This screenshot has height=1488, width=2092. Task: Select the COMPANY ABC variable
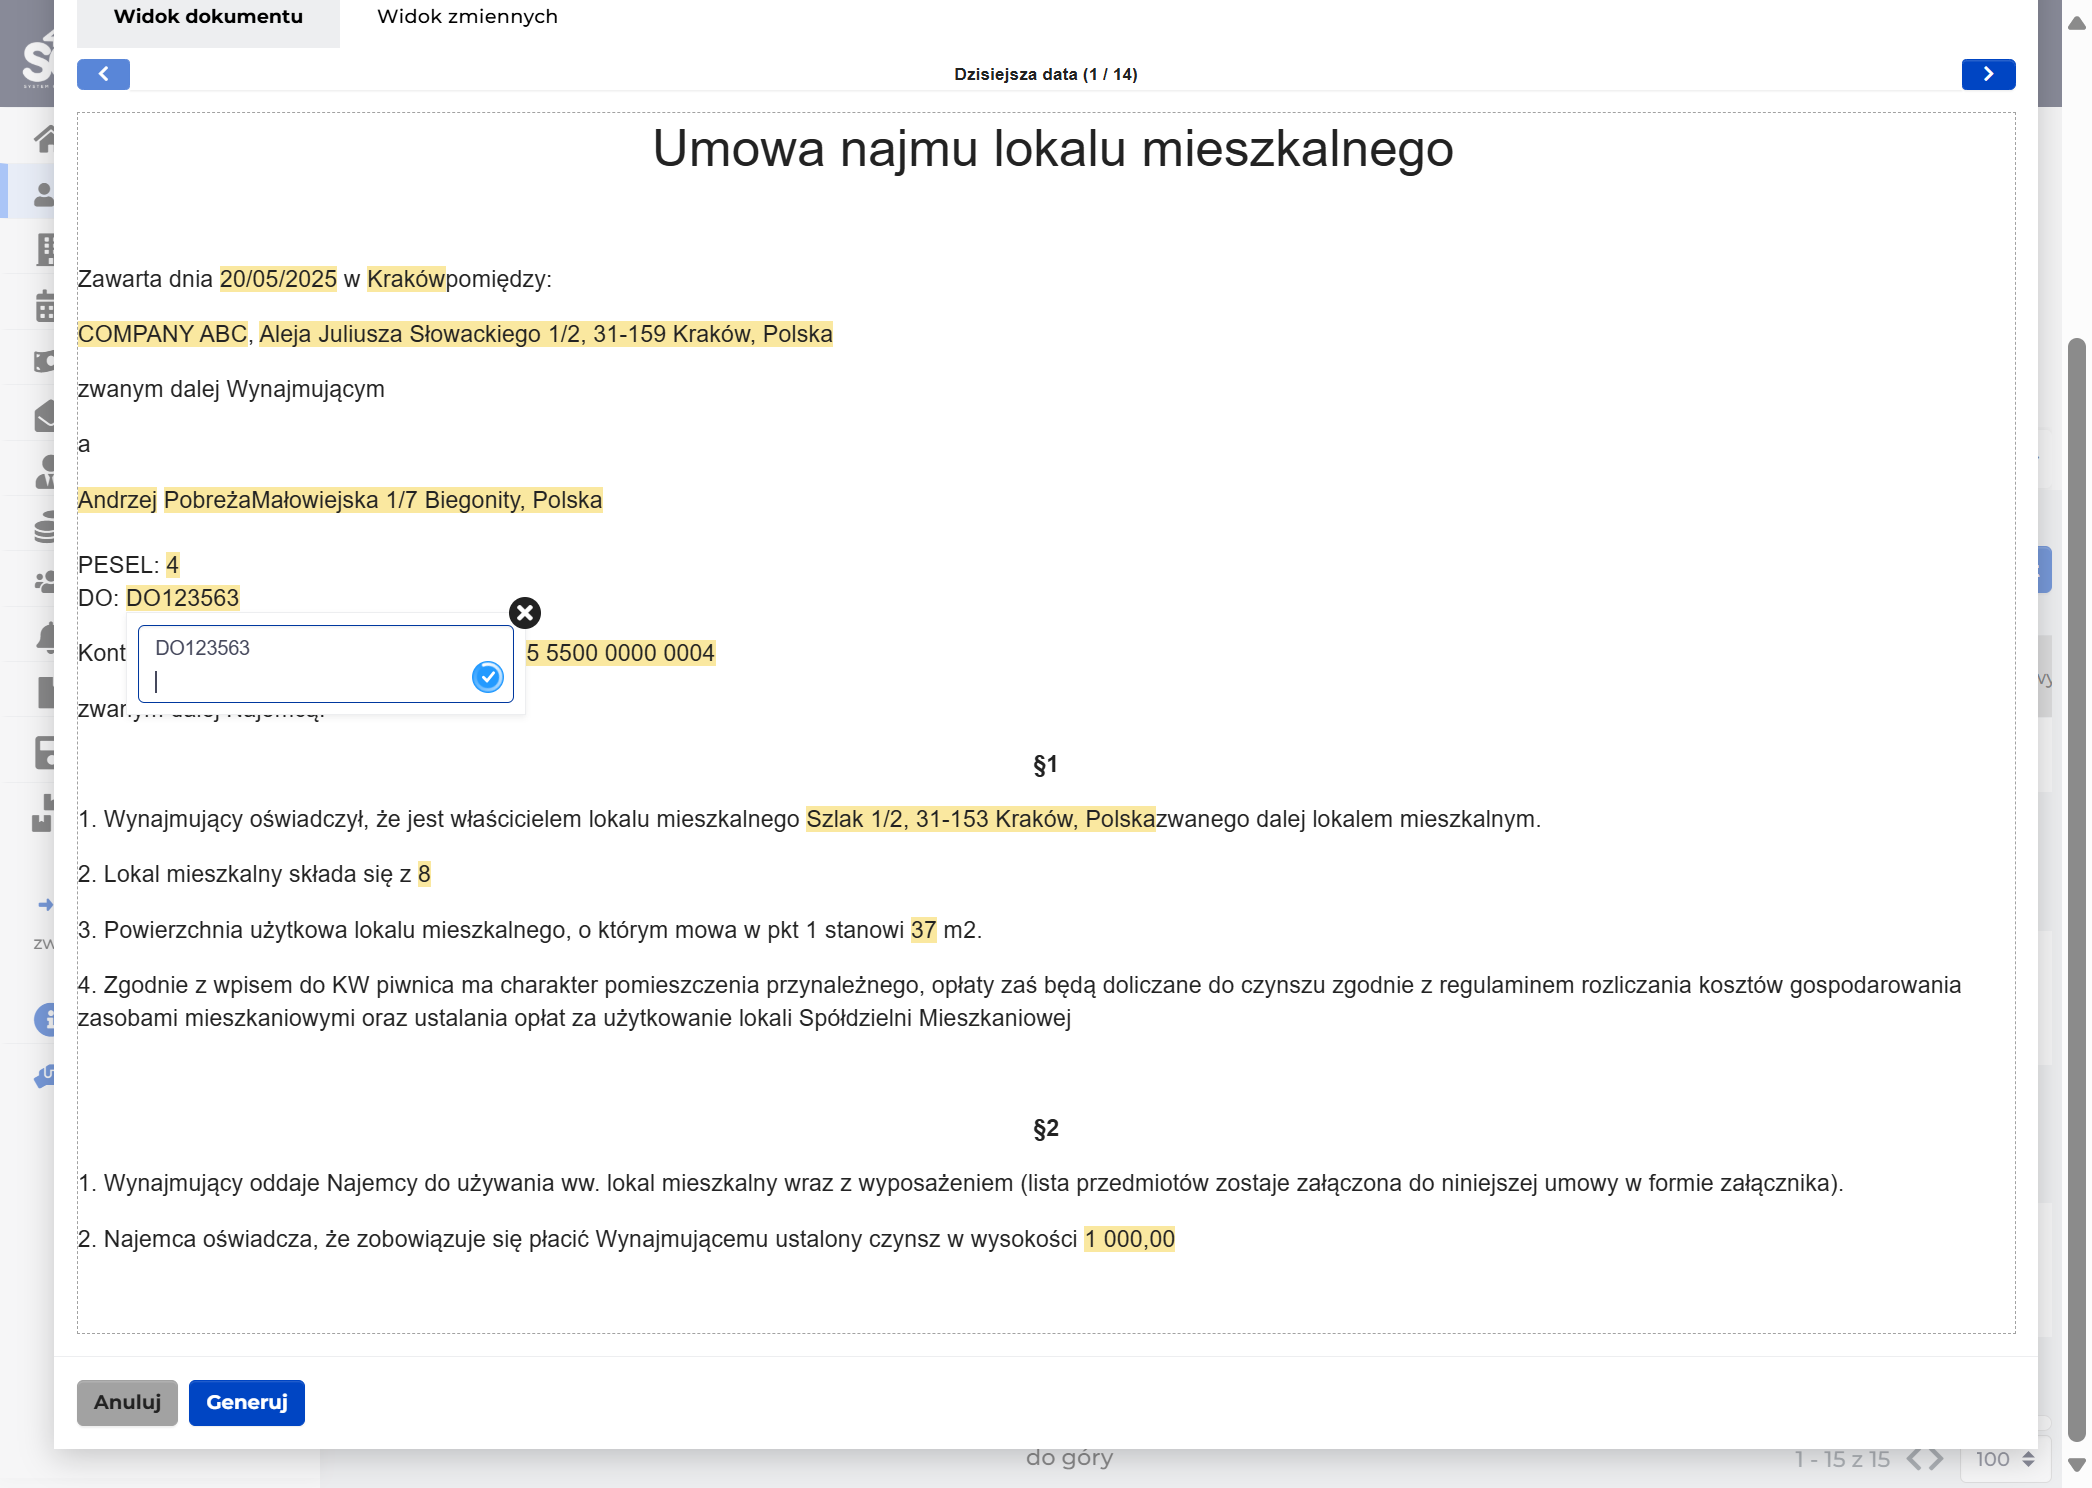162,334
